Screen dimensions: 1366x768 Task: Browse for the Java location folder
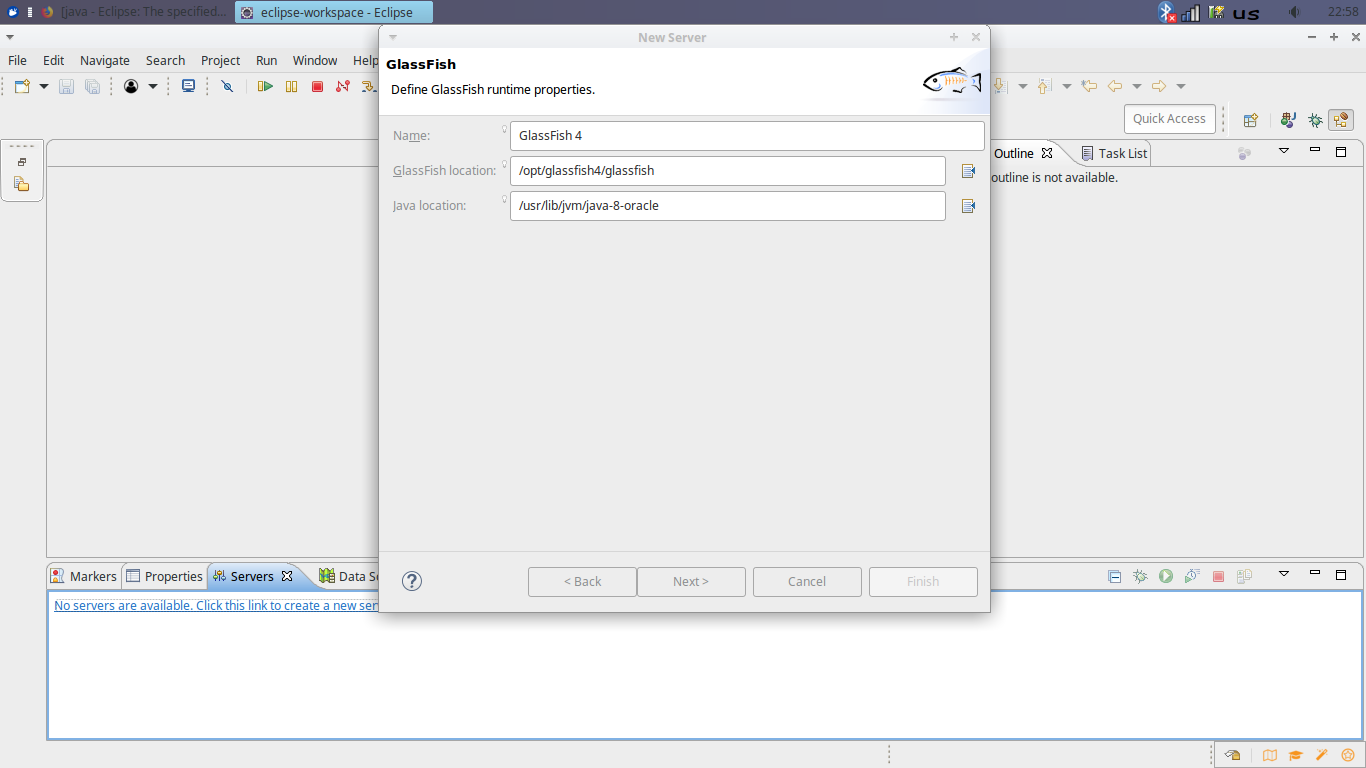coord(968,206)
